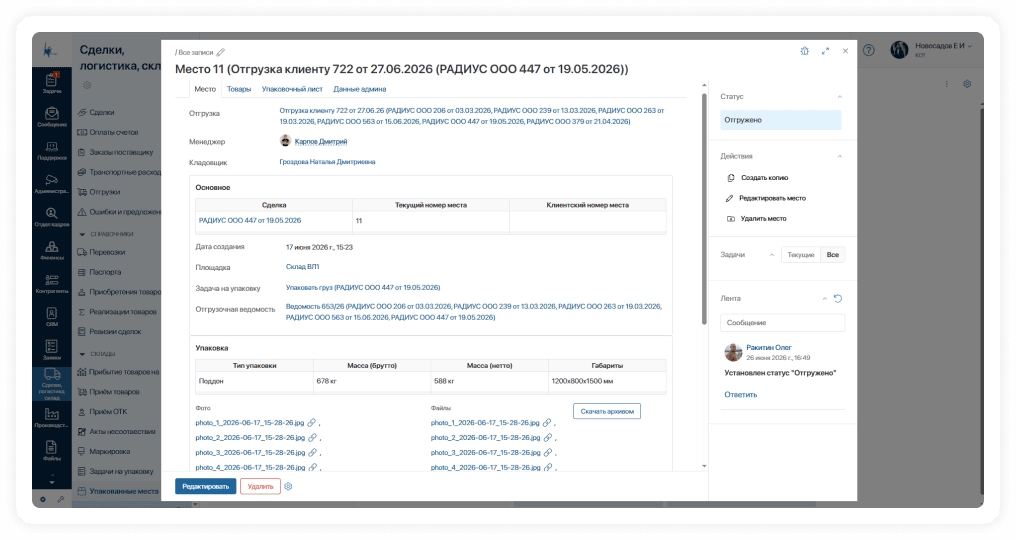The height and width of the screenshot is (540, 1016).
Task: Click the expand-to-fullscreen arrows icon
Action: tap(825, 51)
